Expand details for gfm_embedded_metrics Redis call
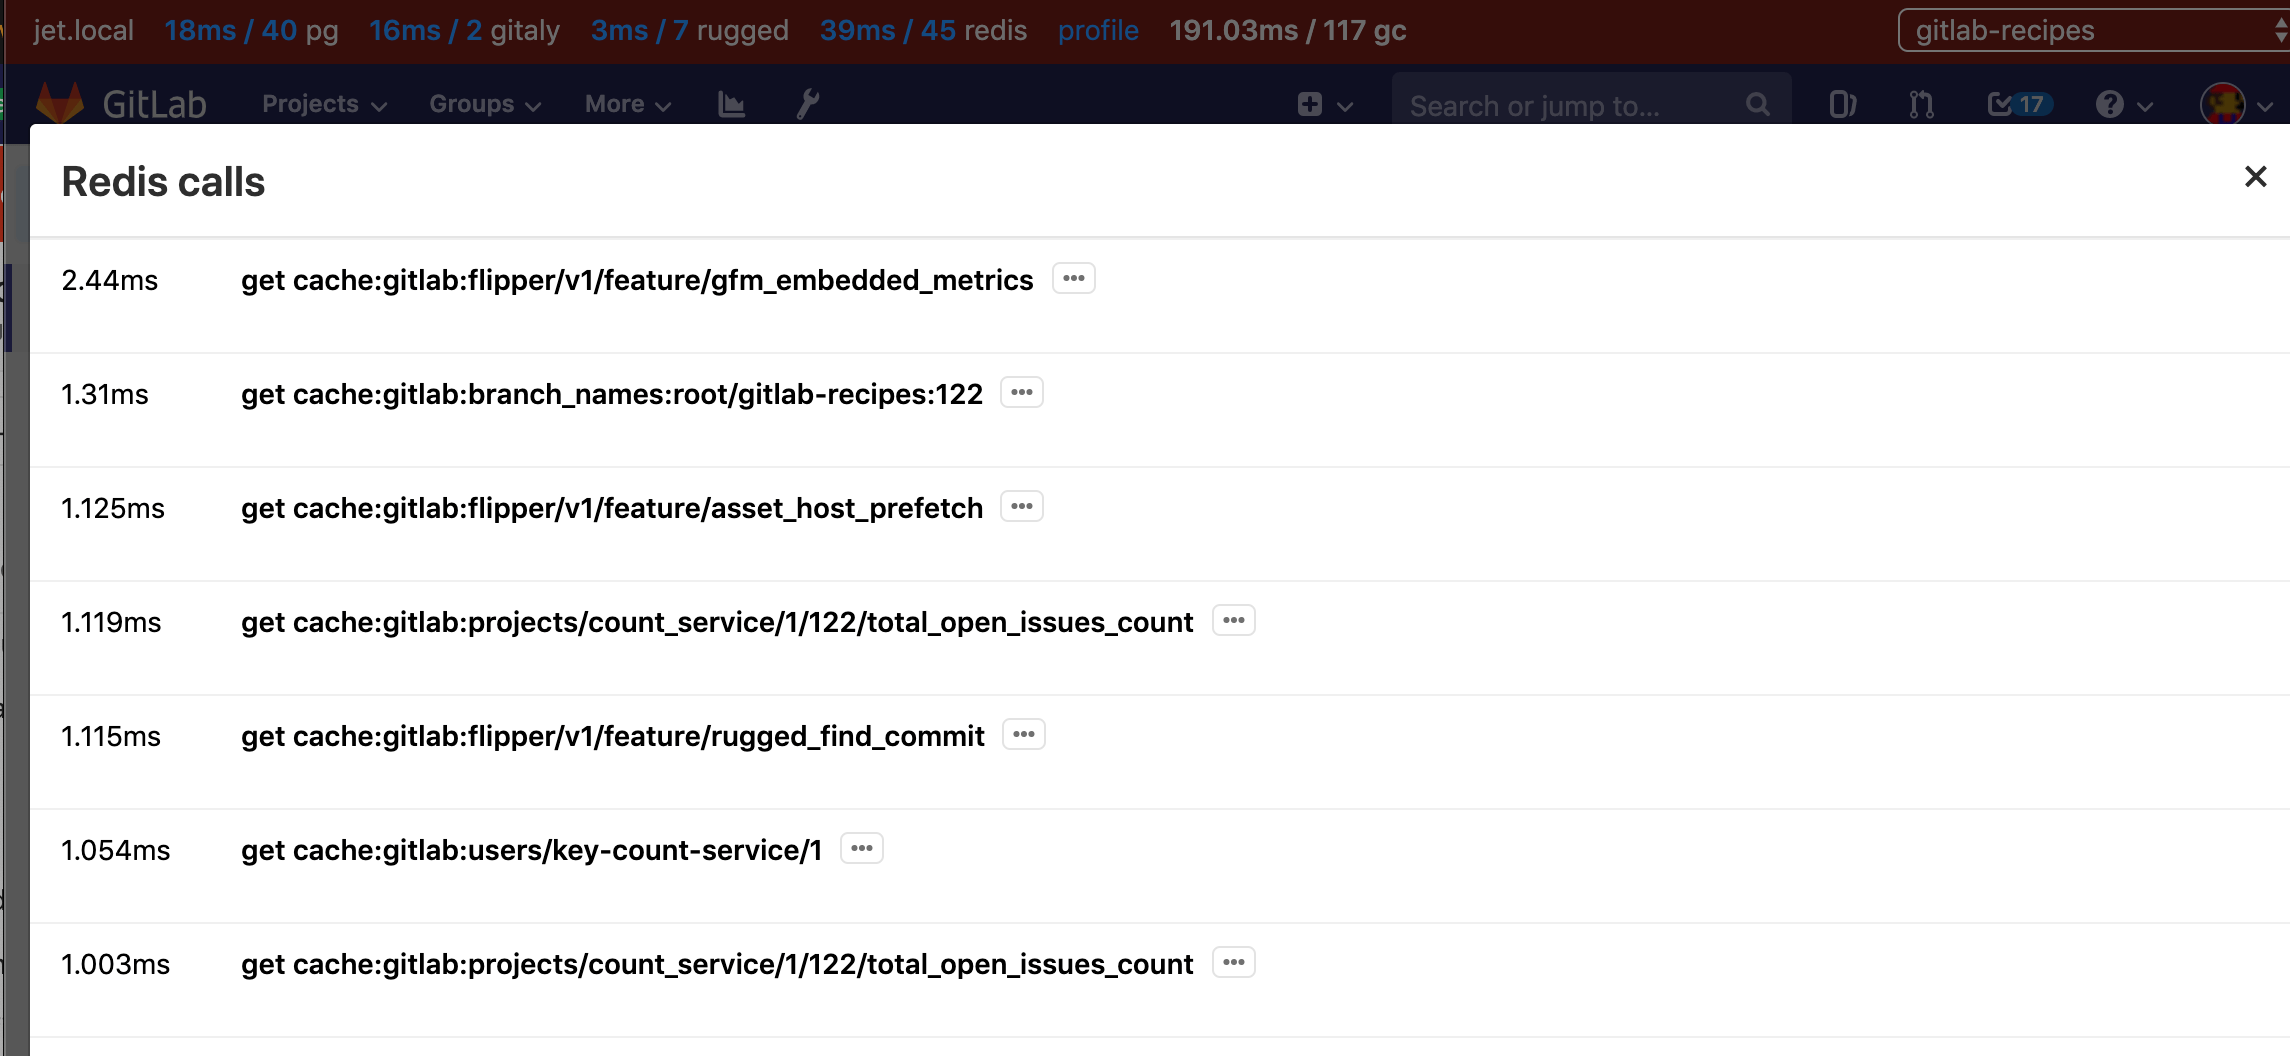2290x1056 pixels. (x=1073, y=278)
